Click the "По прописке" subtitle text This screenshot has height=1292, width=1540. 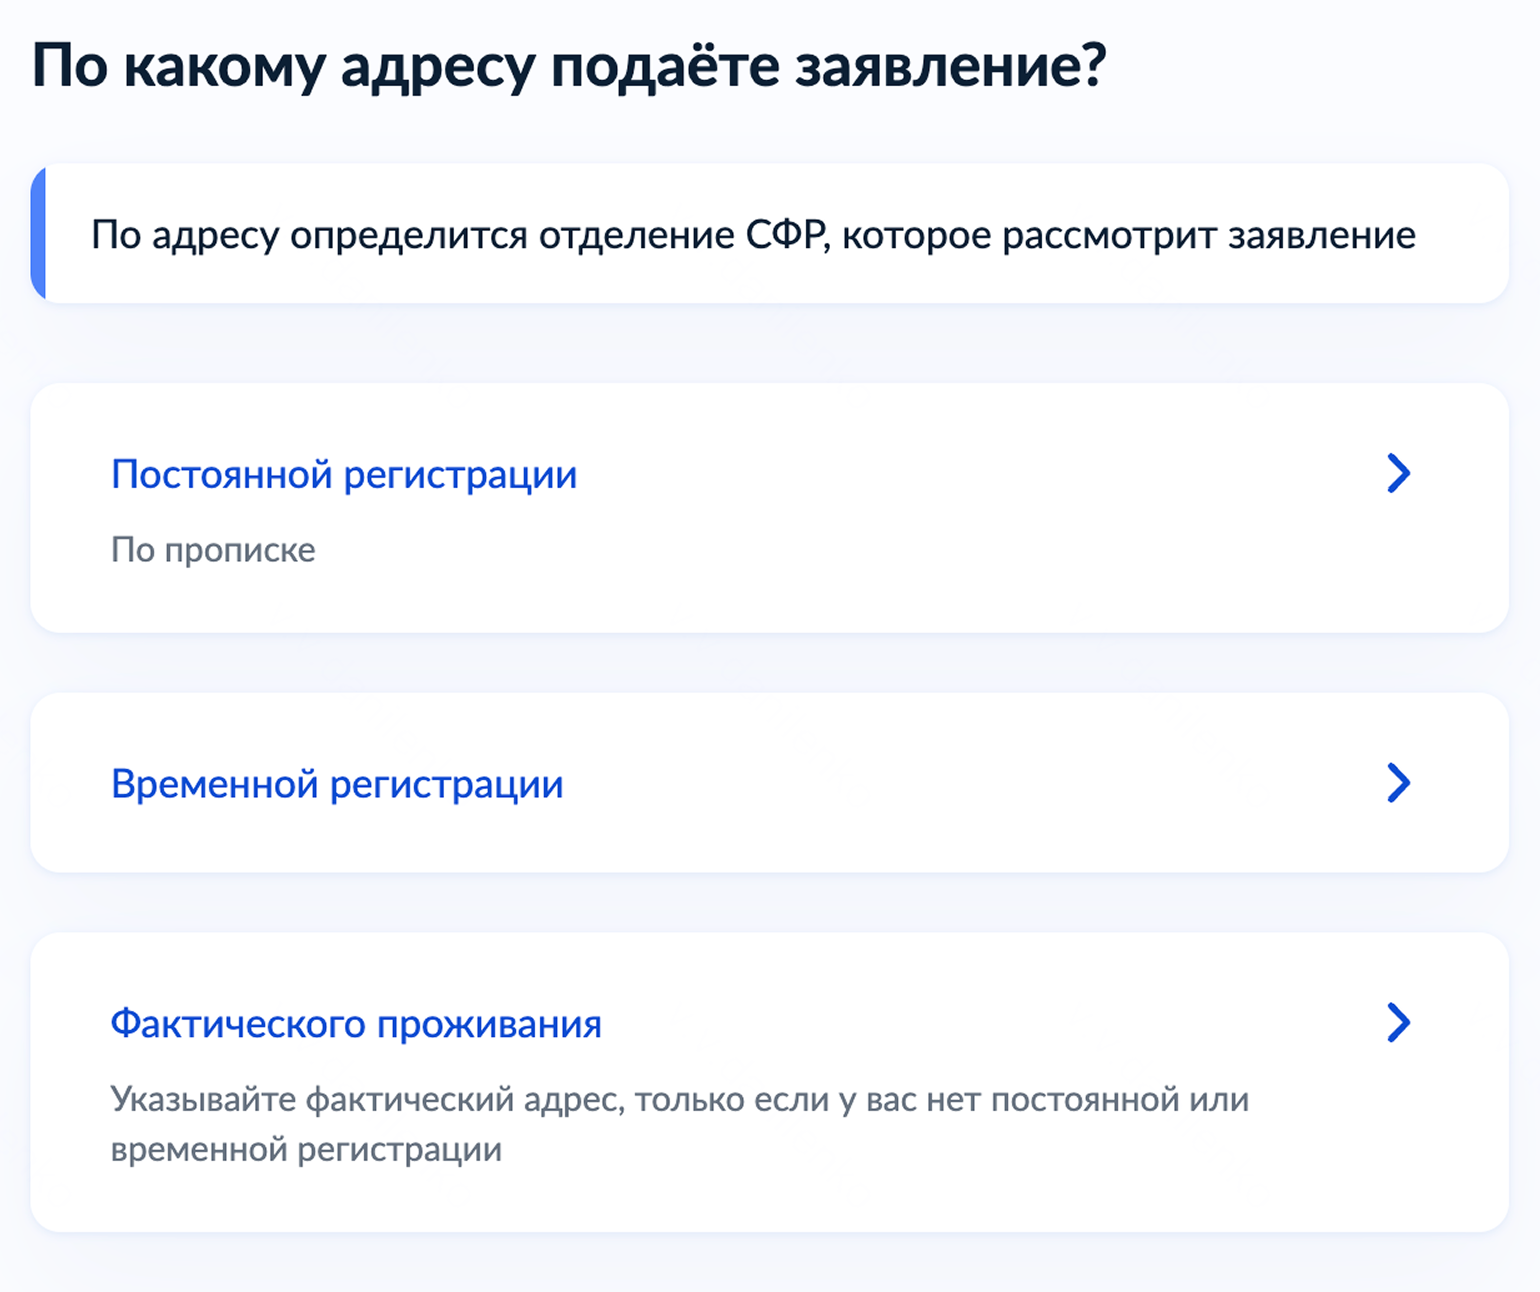tap(213, 550)
